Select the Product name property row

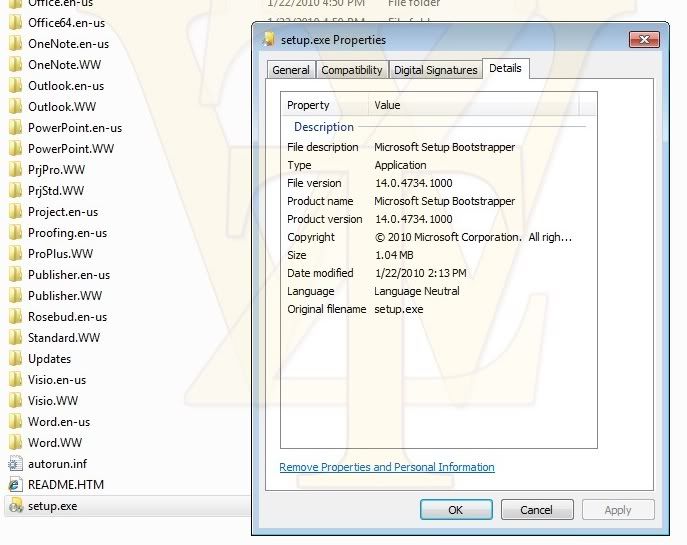point(438,201)
